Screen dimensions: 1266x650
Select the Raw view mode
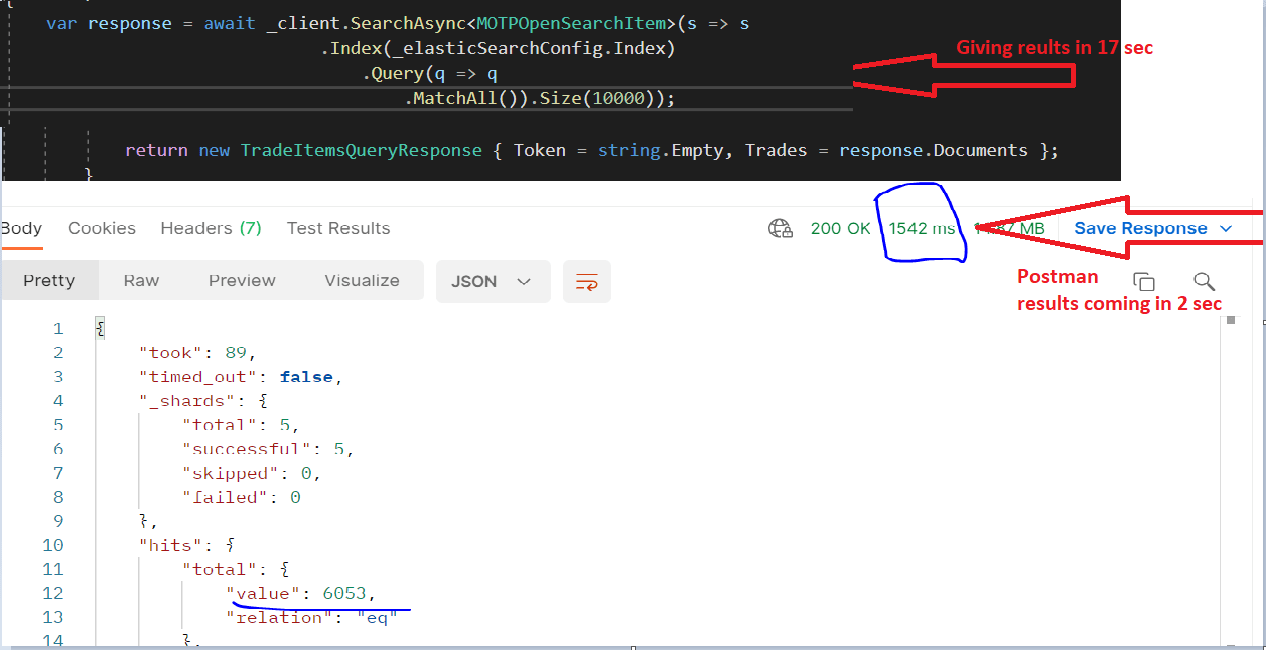point(141,281)
